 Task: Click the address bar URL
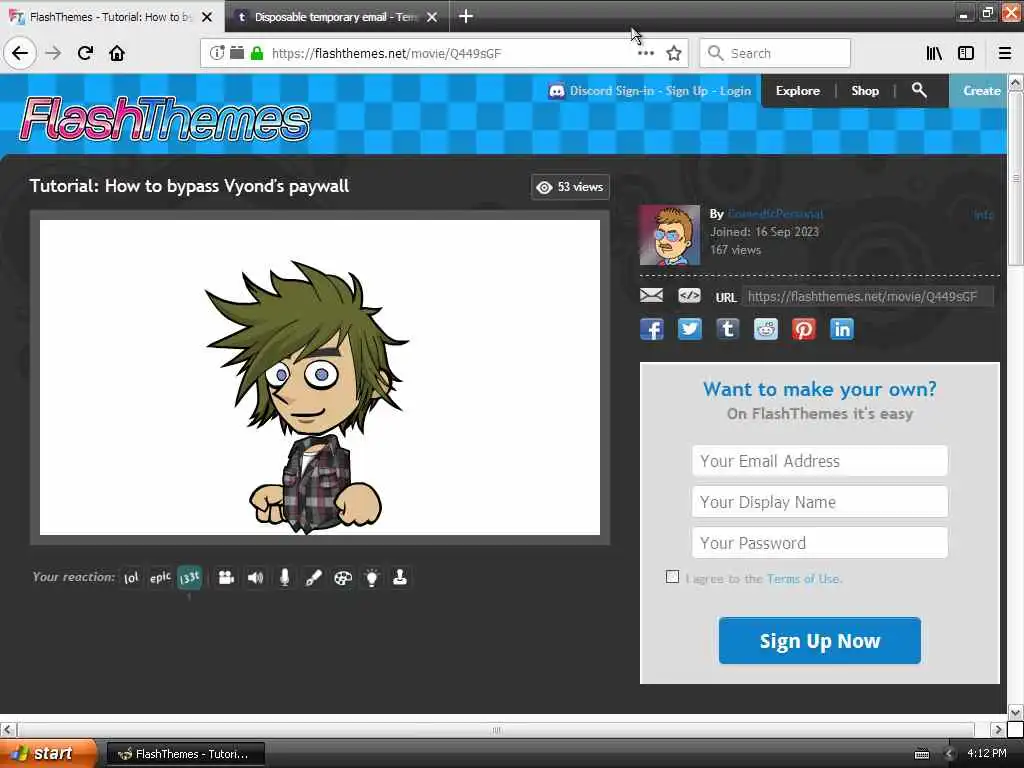pos(387,54)
